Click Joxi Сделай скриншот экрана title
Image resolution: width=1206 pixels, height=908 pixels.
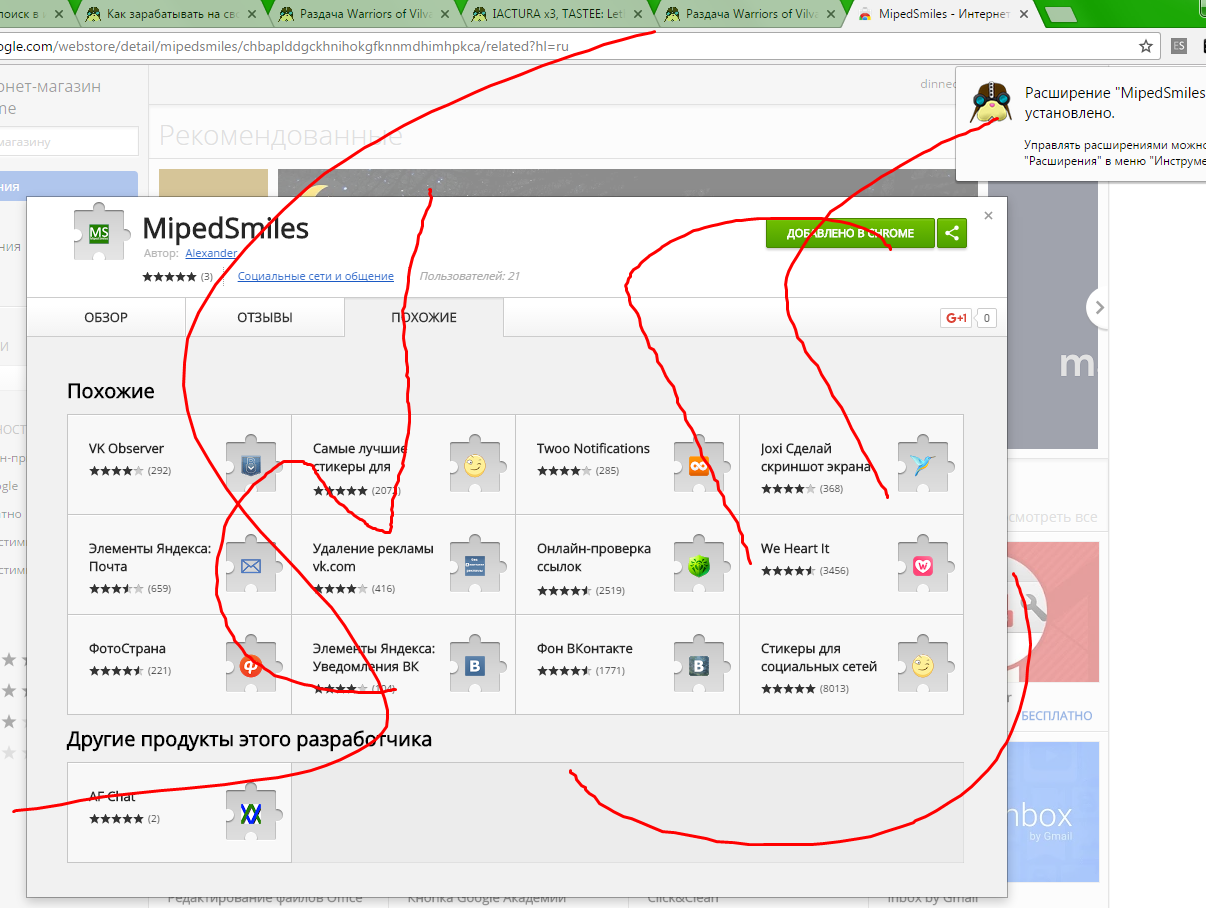click(x=816, y=457)
